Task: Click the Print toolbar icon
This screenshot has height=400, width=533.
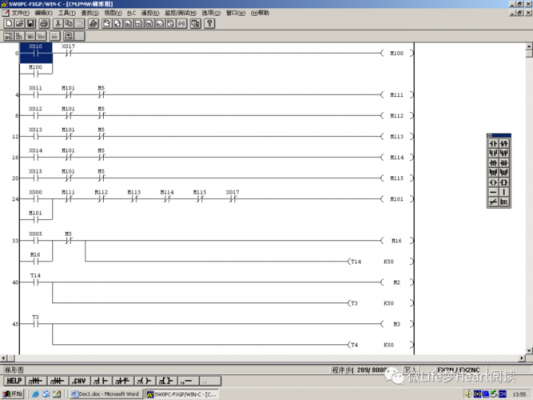Action: point(44,23)
